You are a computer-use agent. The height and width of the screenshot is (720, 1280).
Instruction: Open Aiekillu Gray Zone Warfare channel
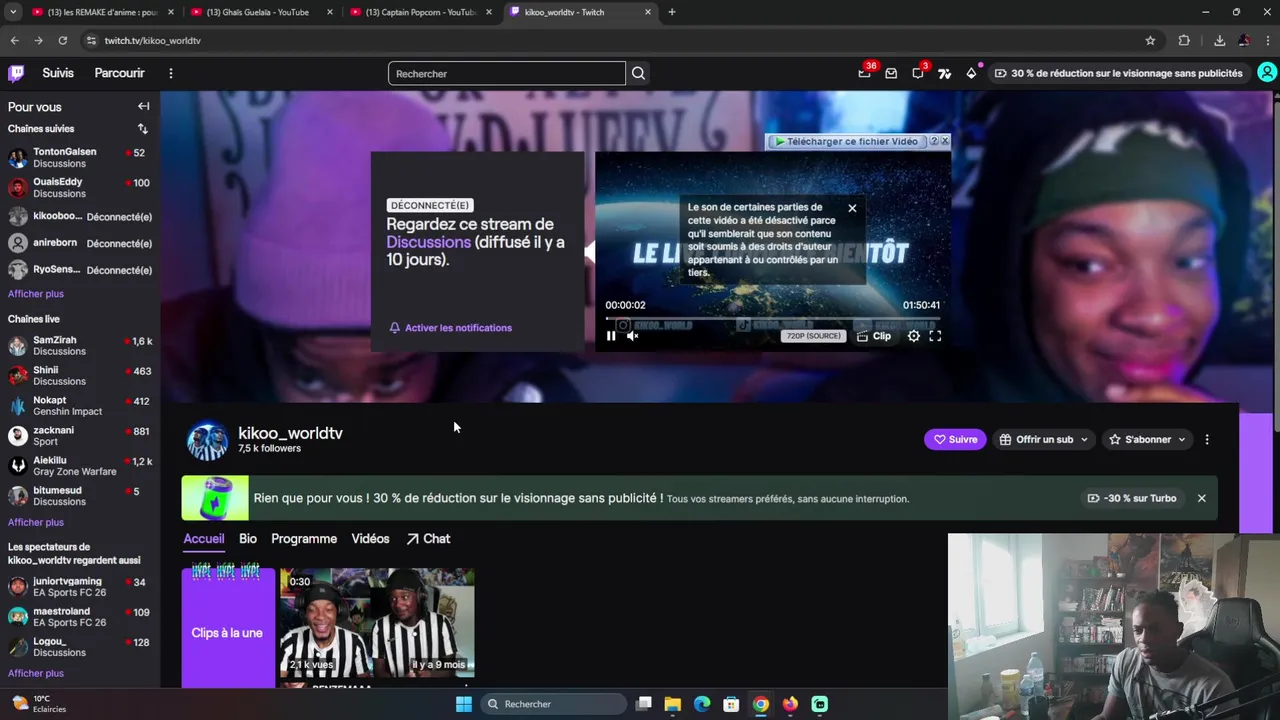(80, 466)
